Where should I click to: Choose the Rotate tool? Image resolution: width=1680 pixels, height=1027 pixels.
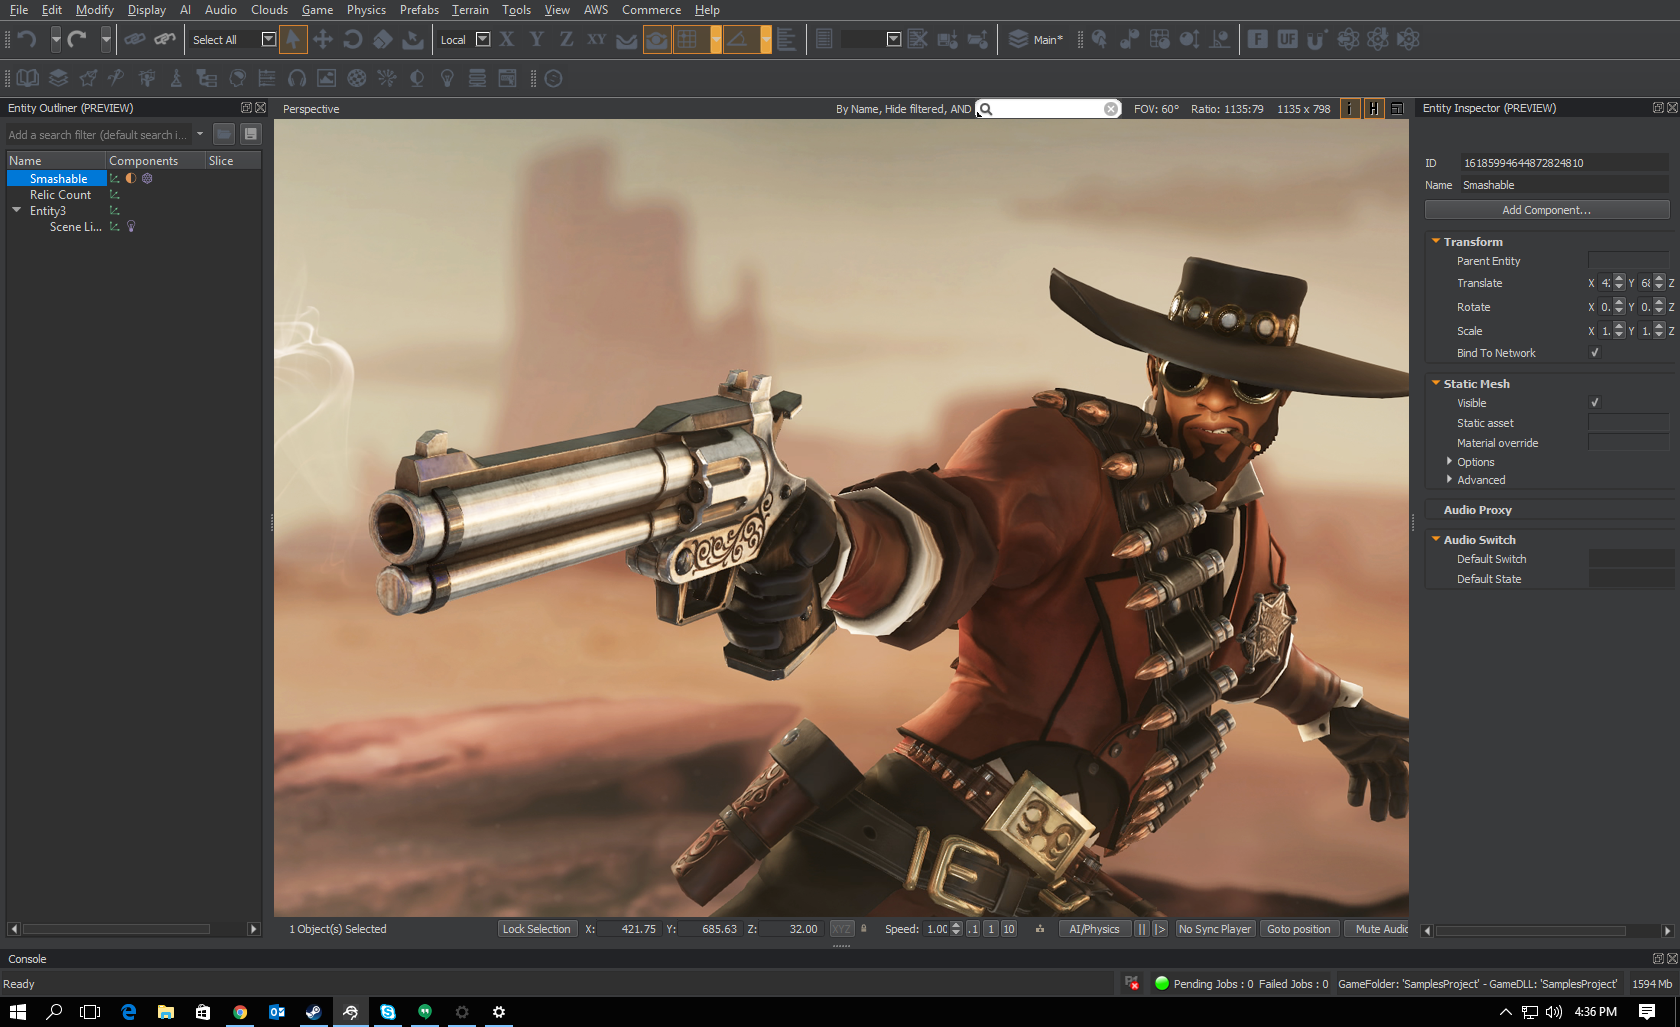352,40
